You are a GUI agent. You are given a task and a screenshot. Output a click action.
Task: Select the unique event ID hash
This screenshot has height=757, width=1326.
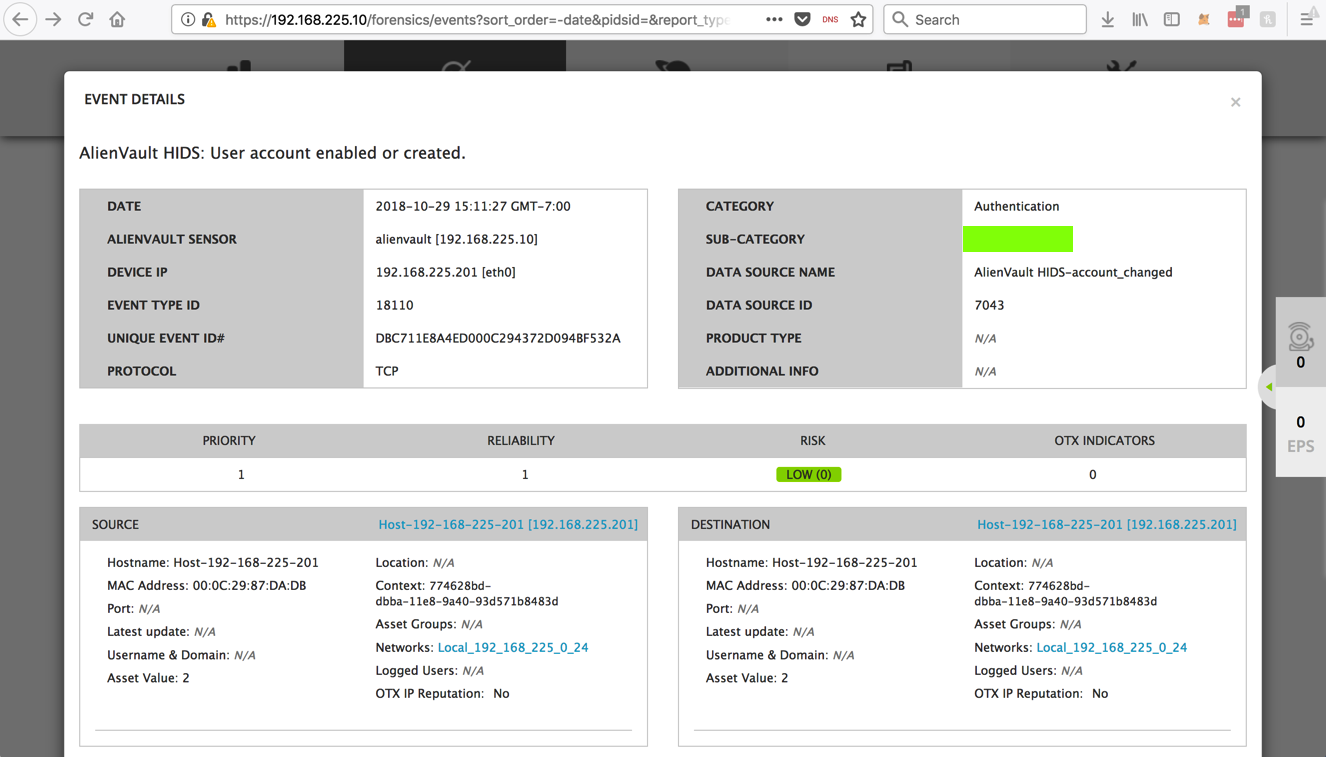click(x=498, y=338)
